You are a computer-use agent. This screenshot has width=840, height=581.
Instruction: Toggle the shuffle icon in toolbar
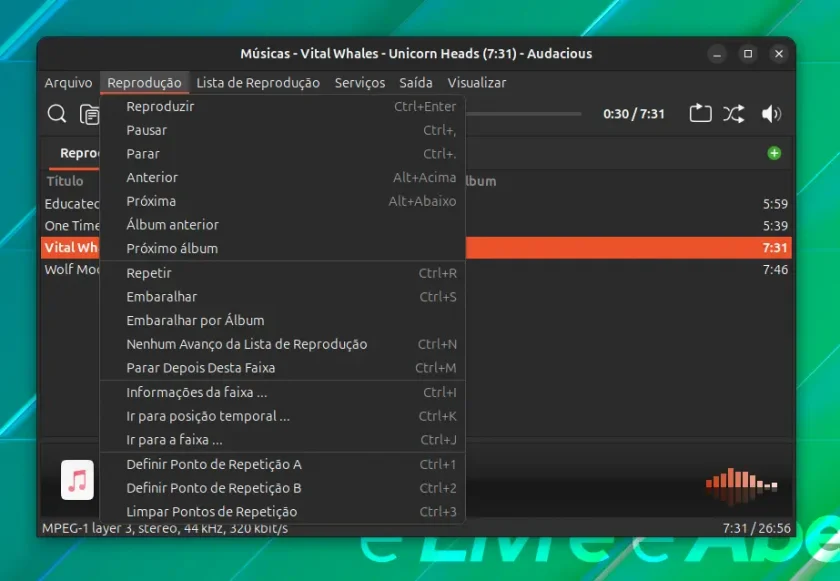733,114
